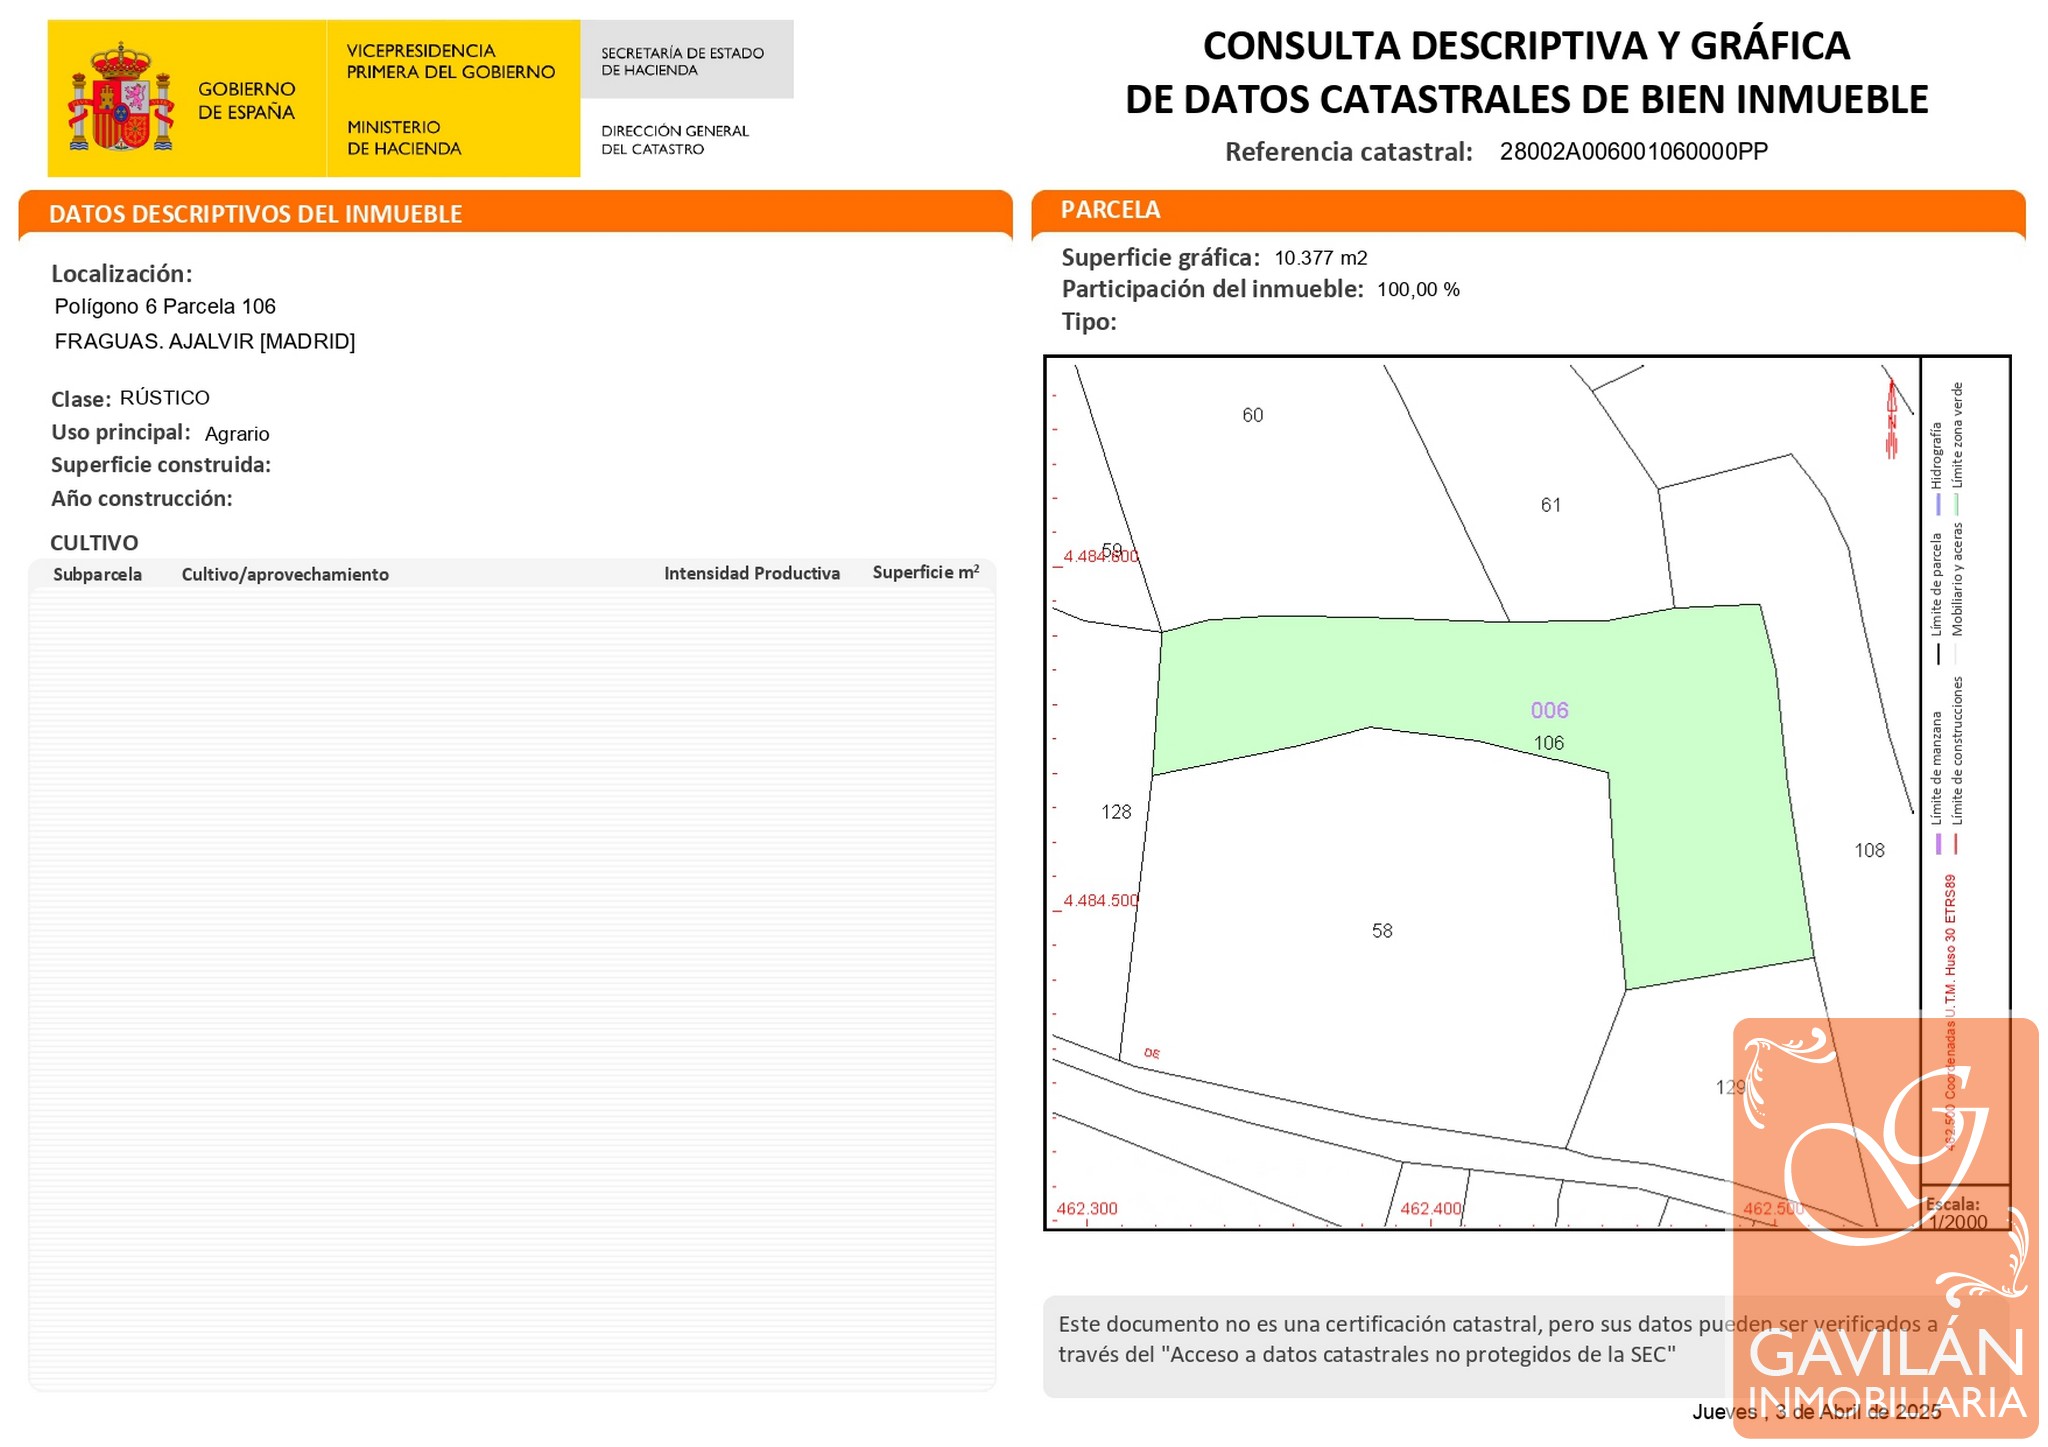Click the purple 006 polygon label
The width and height of the screenshot is (2048, 1447).
(1549, 710)
